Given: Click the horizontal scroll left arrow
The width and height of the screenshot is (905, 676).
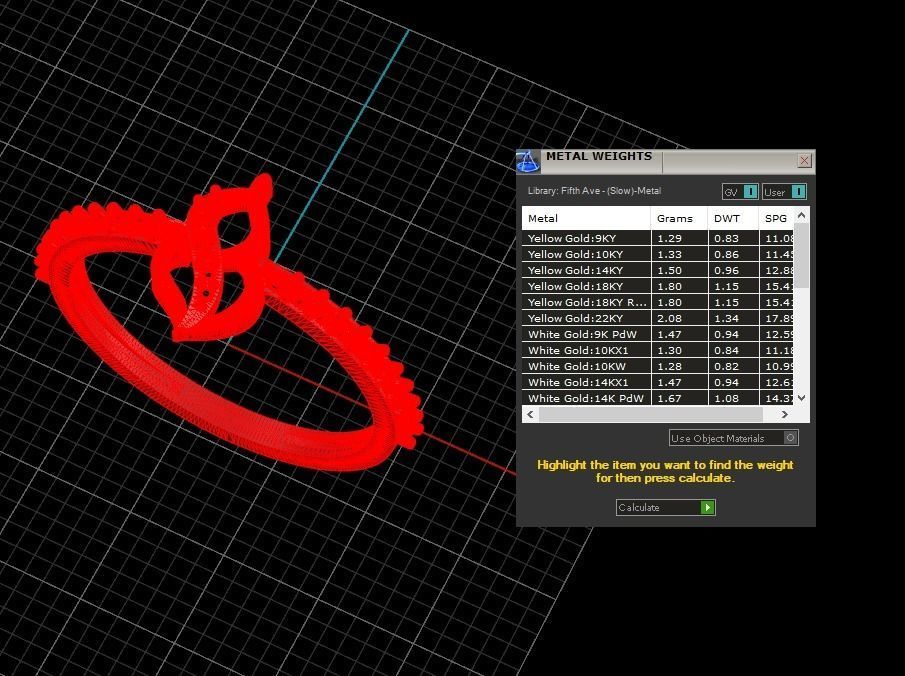Looking at the screenshot, I should [530, 414].
